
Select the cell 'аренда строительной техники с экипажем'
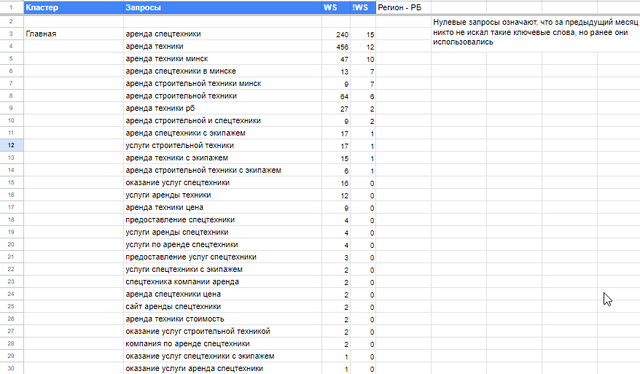click(222, 170)
